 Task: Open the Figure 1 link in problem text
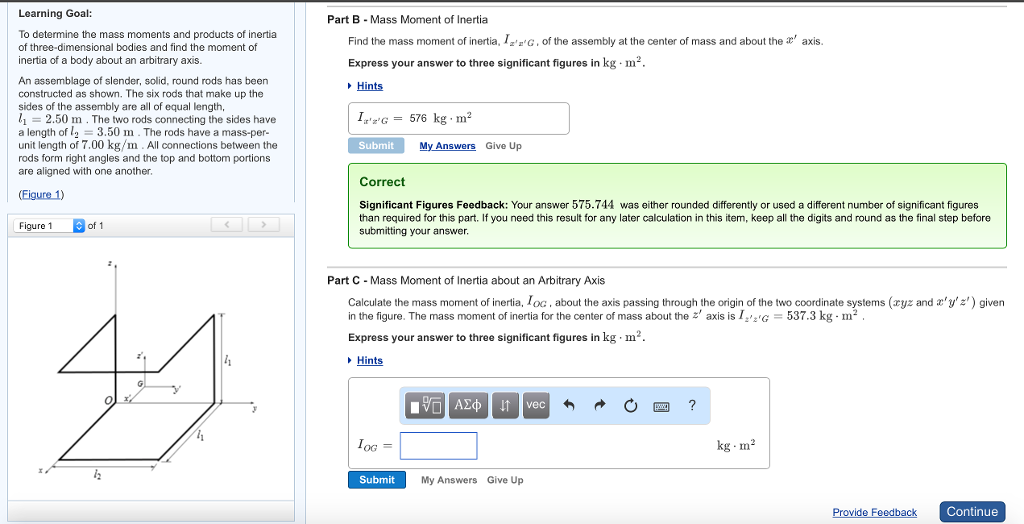41,194
